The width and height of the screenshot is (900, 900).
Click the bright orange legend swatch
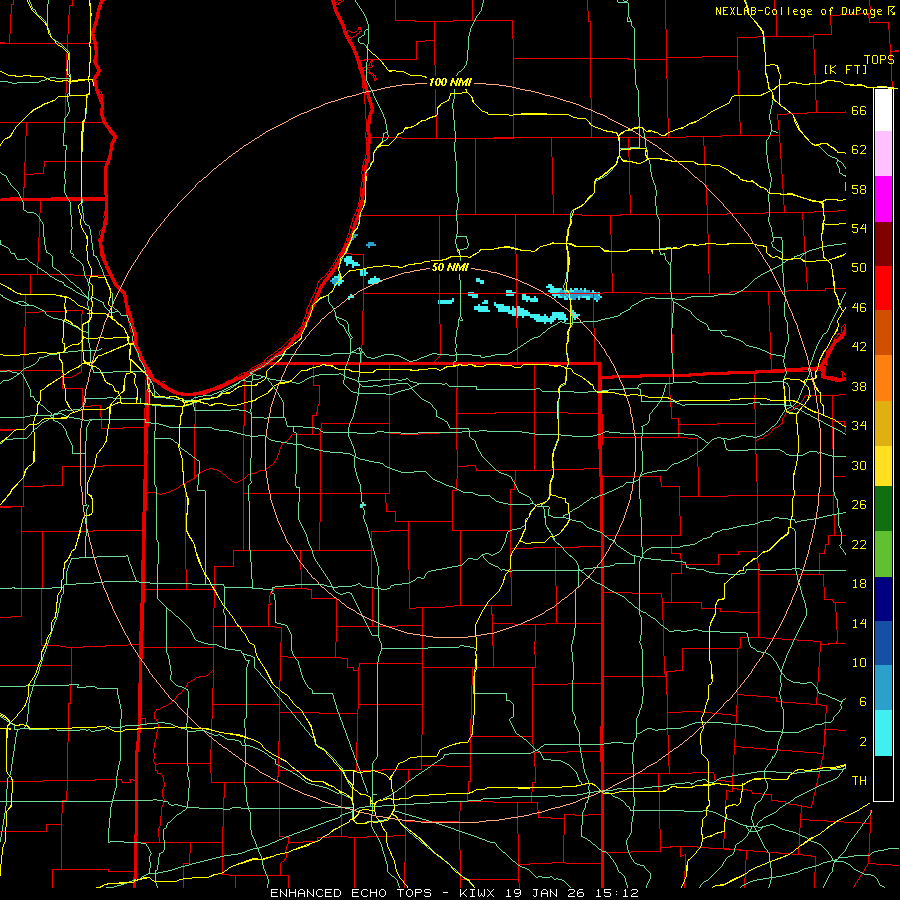(x=883, y=378)
